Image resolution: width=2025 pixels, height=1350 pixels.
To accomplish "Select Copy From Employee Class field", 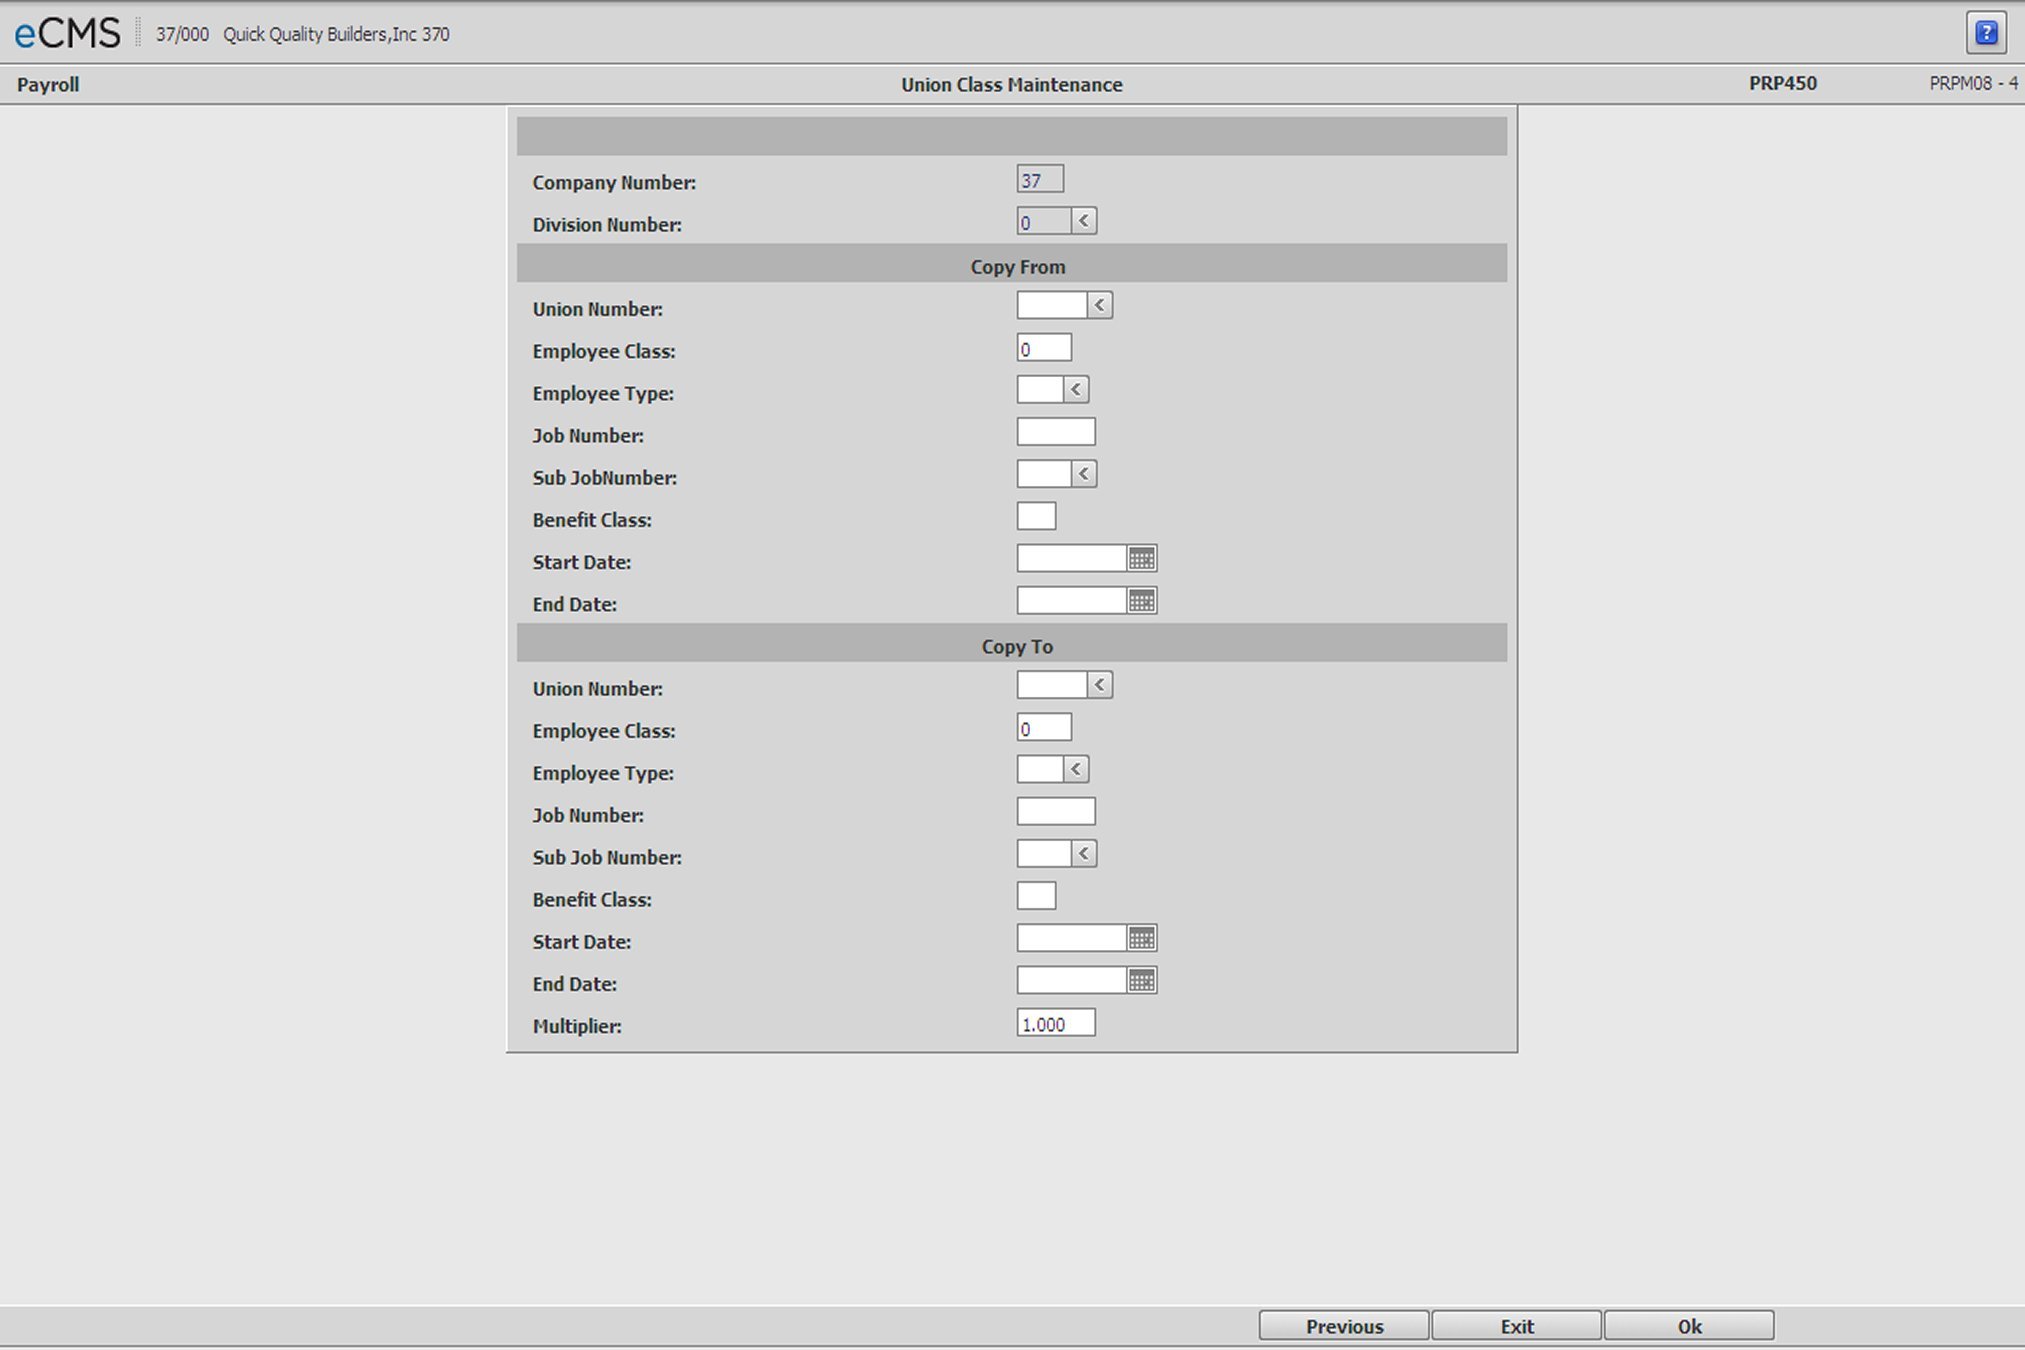I will pos(1044,348).
